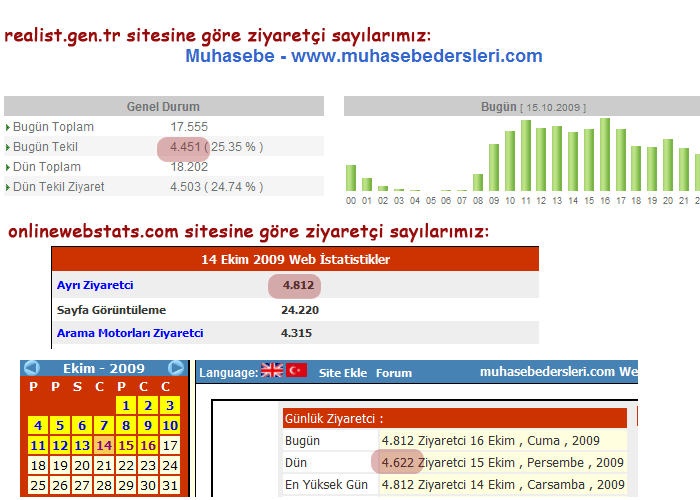The height and width of the screenshot is (500, 700).
Task: Click the tallest bar at hour 16
Action: (x=605, y=155)
